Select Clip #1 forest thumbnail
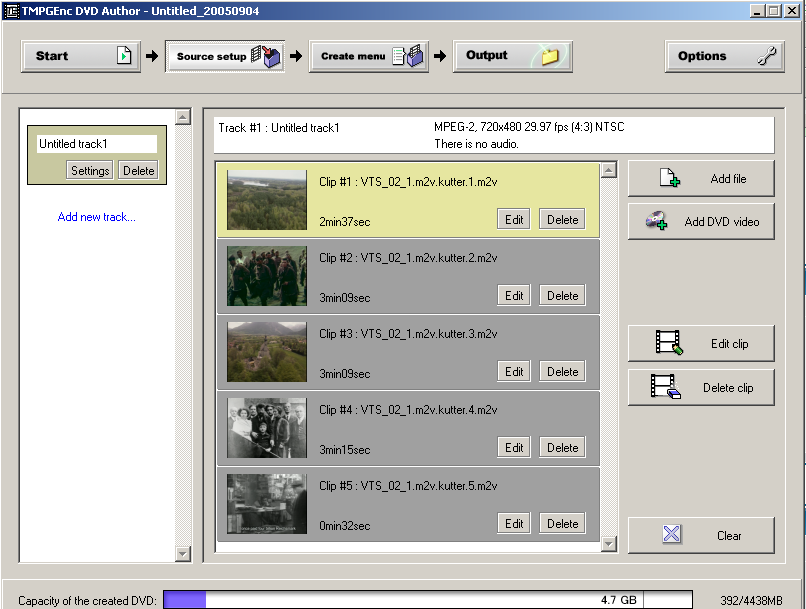Screen dimensions: 806x609 click(267, 200)
